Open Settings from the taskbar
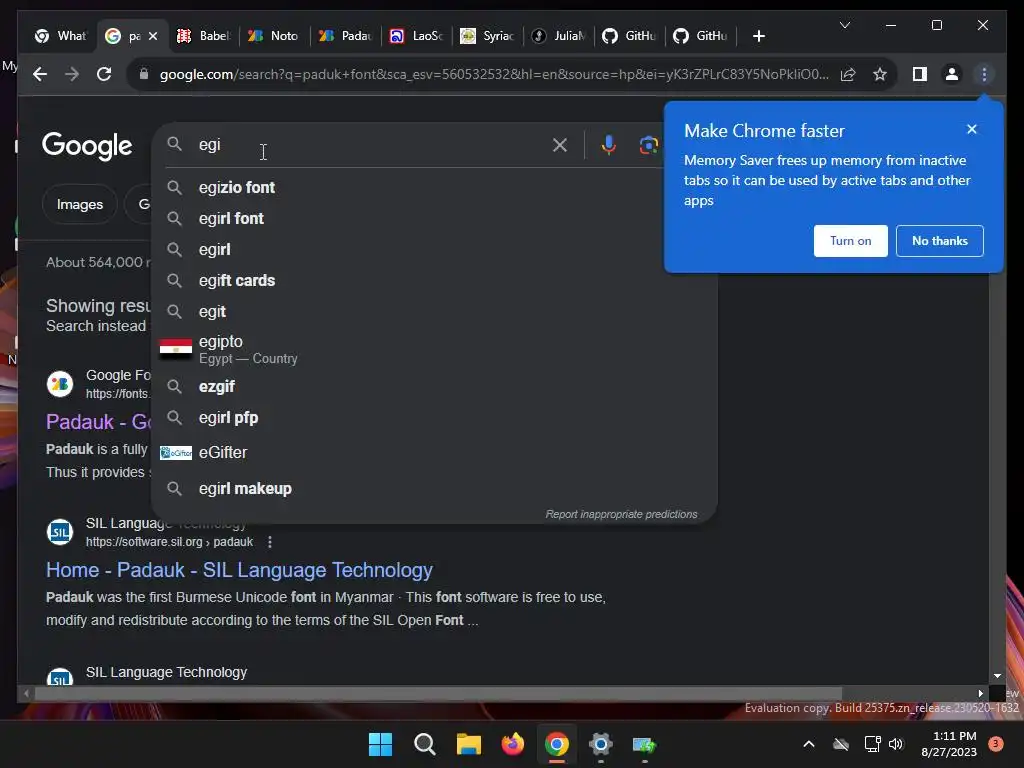 click(x=600, y=744)
